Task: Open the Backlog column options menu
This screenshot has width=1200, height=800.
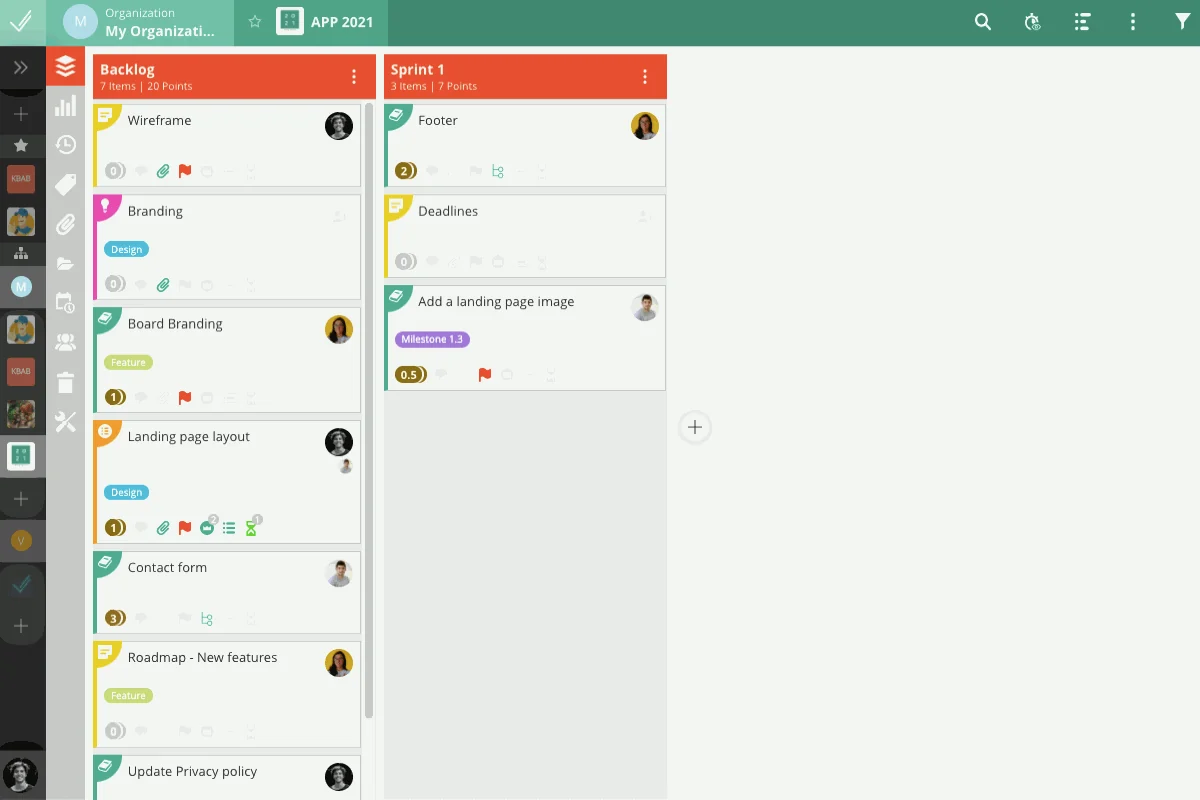Action: click(354, 77)
